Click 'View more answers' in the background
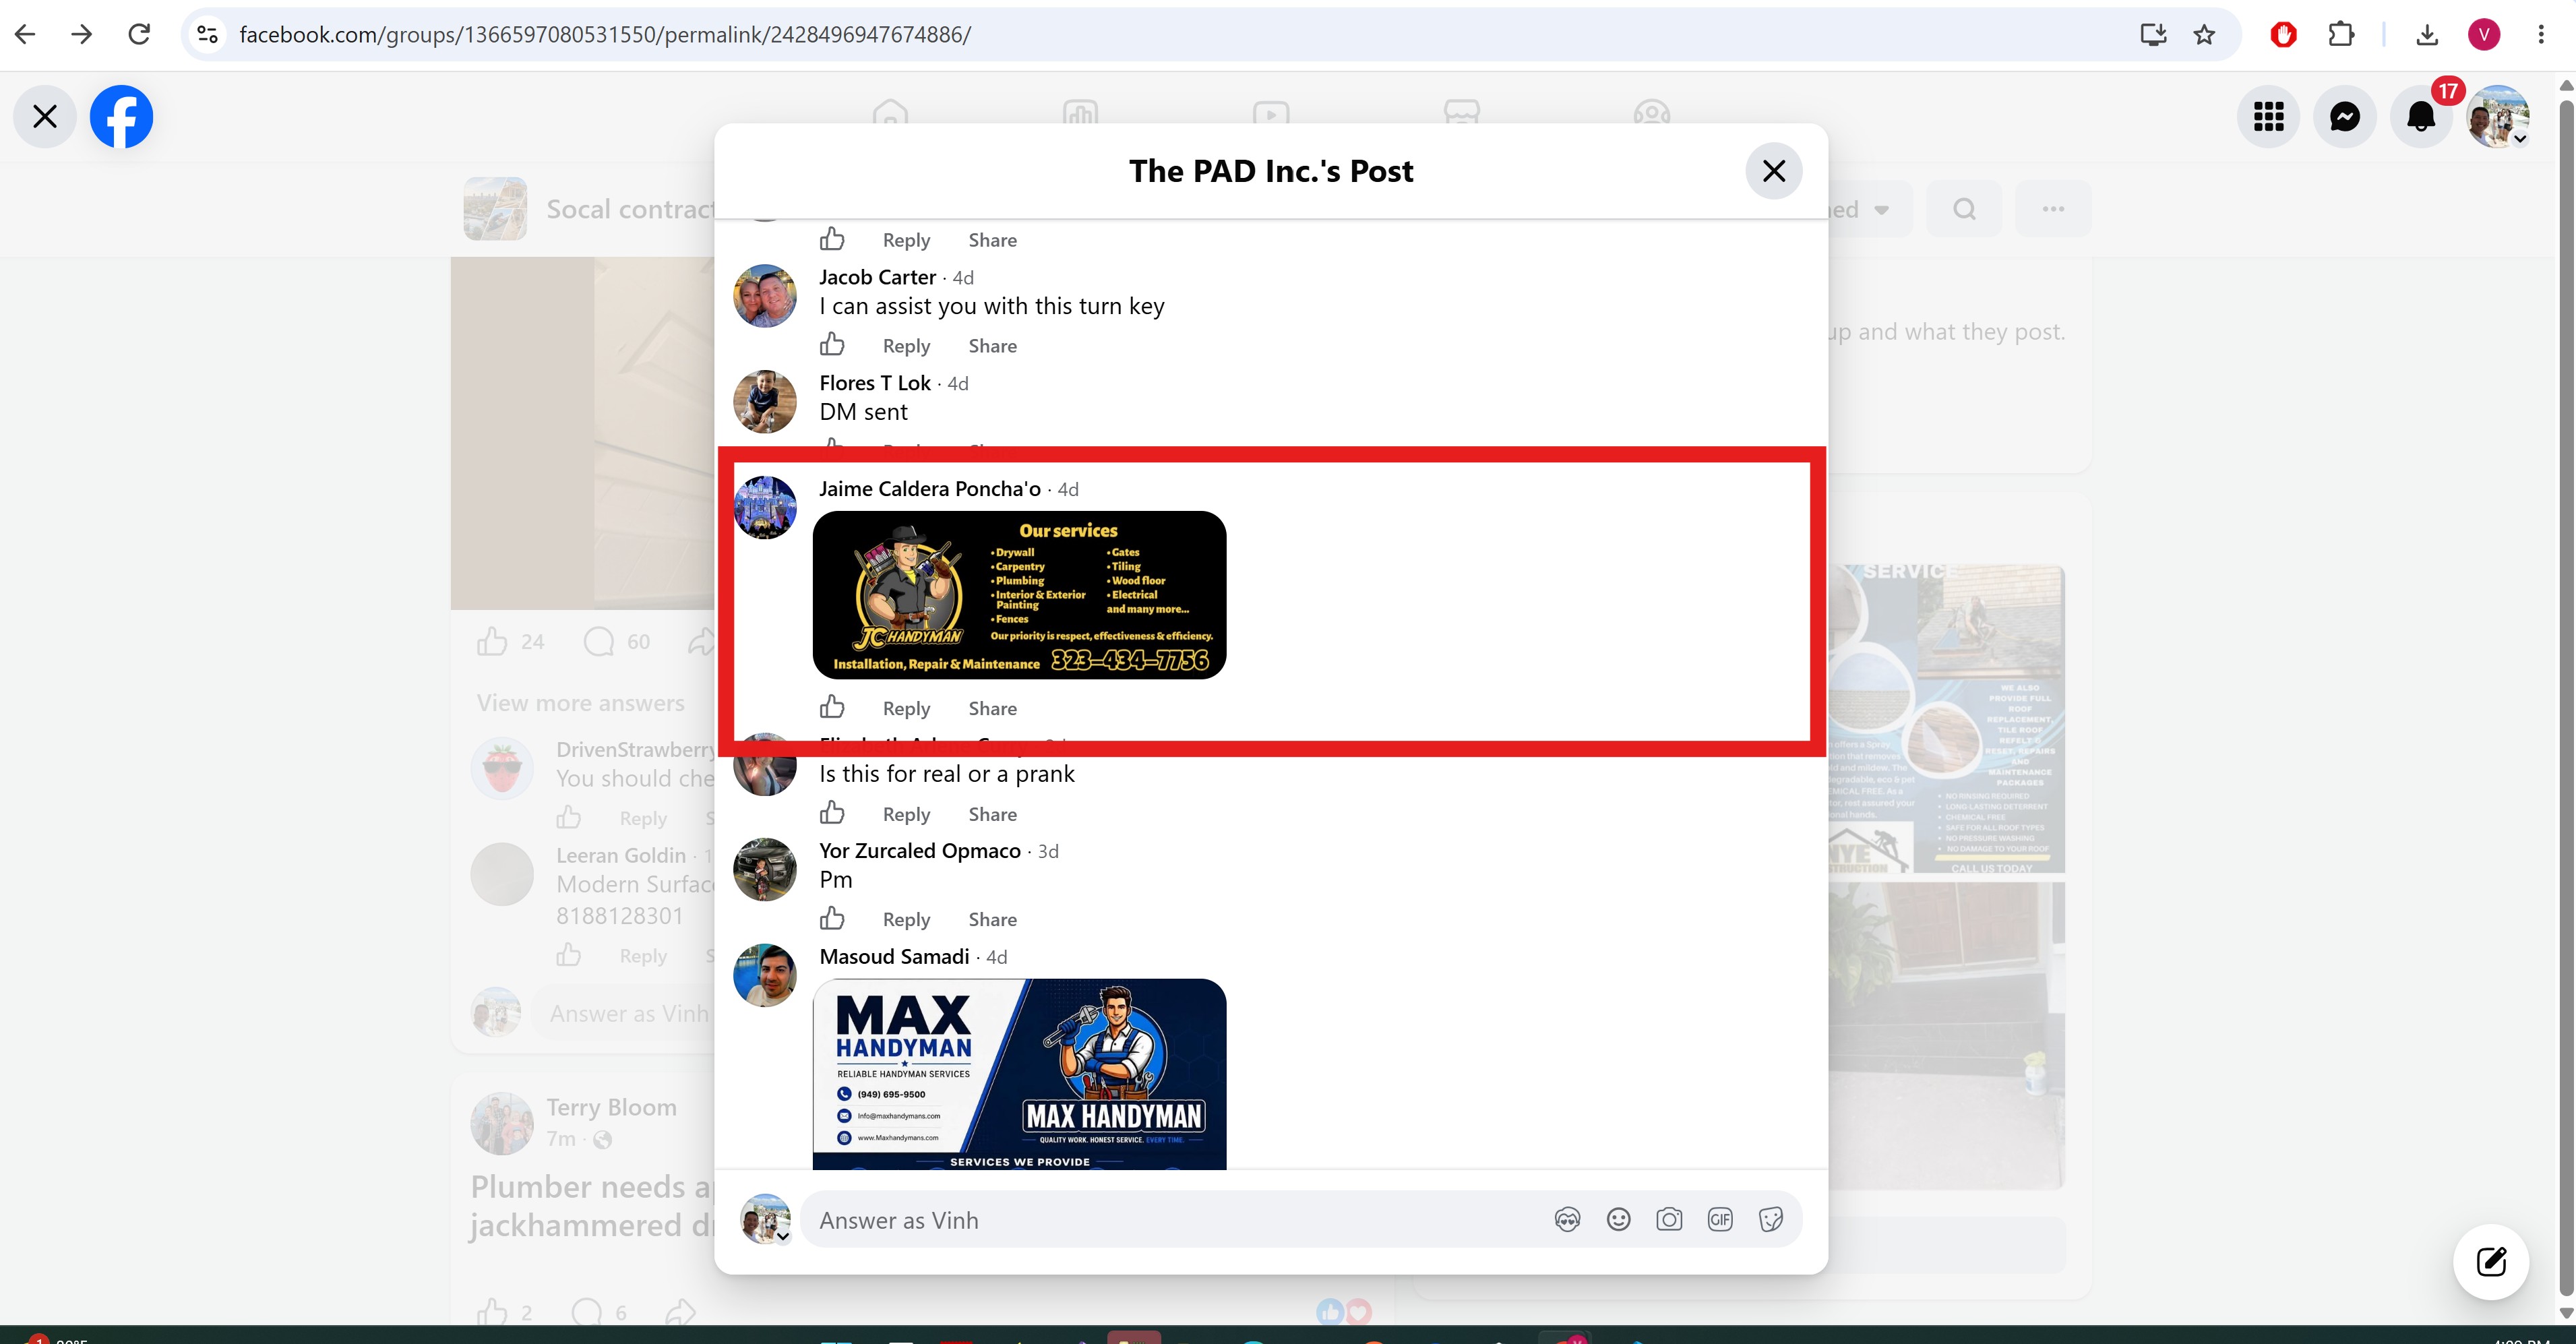This screenshot has height=1344, width=2576. (581, 703)
